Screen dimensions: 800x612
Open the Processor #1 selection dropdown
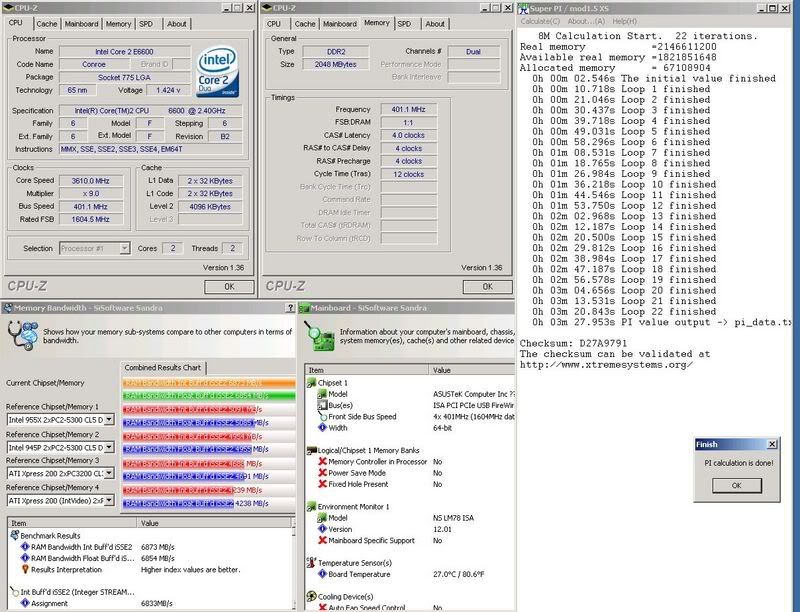(124, 248)
